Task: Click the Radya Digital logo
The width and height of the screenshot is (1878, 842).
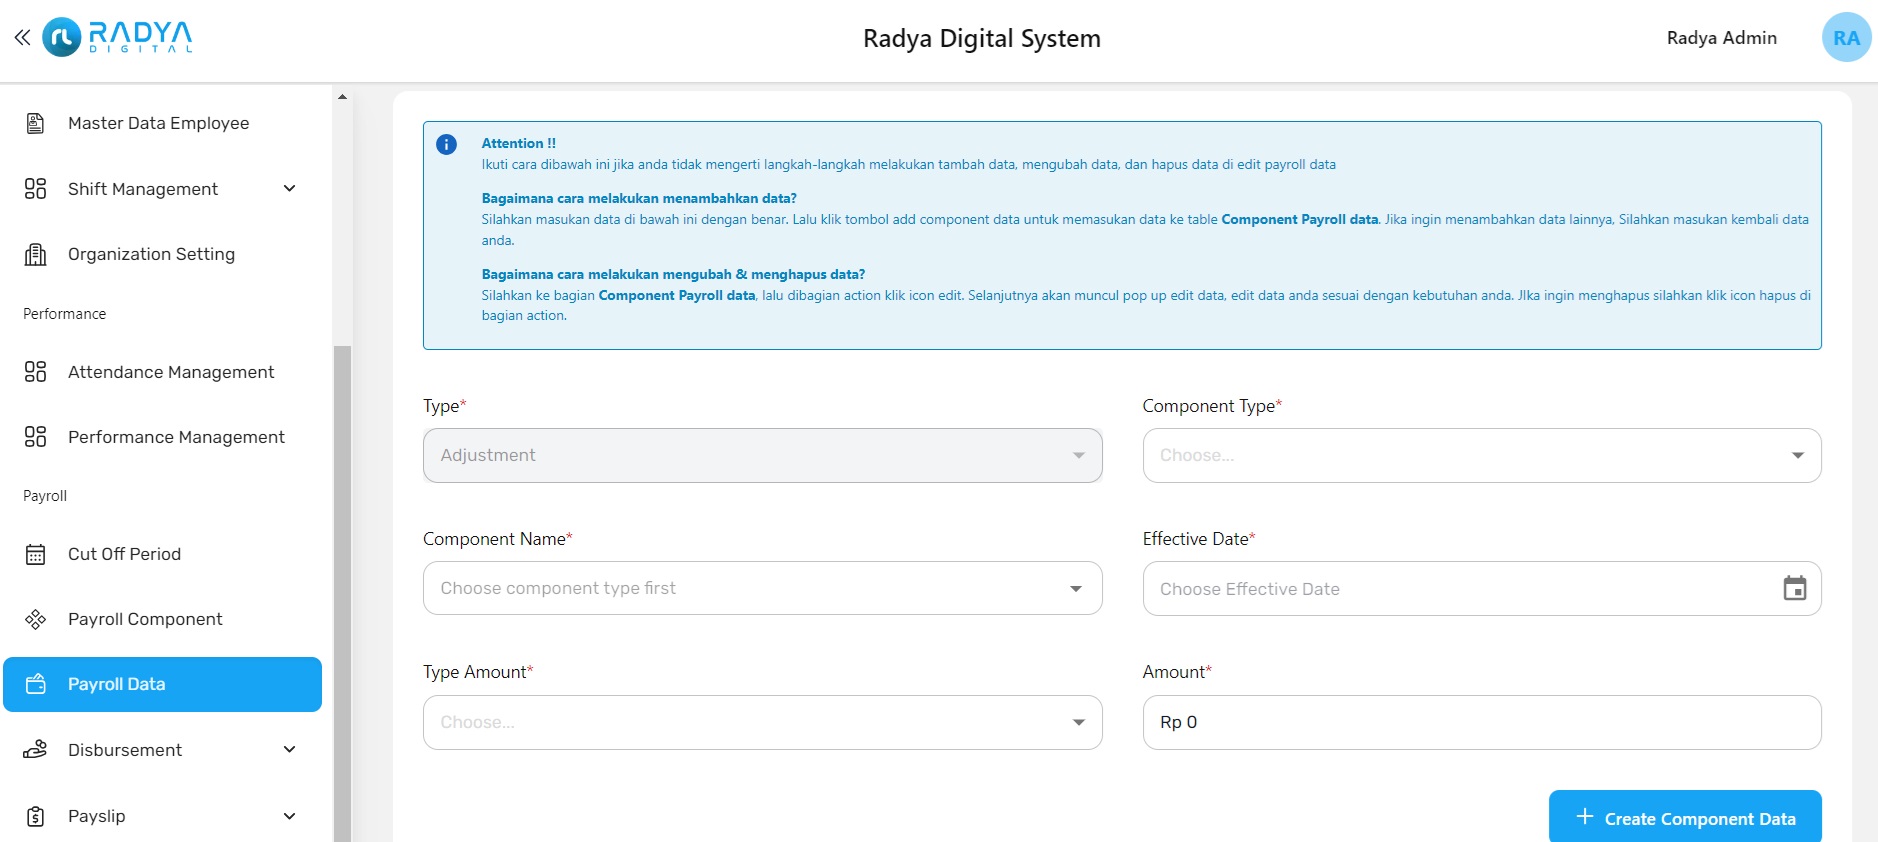Action: tap(117, 37)
